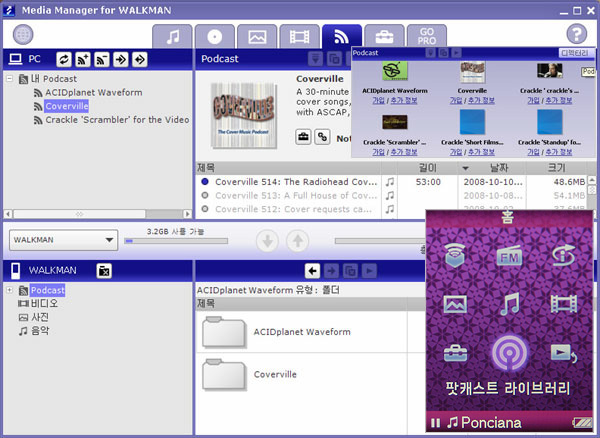Click the export diamond arrow icon

point(140,59)
